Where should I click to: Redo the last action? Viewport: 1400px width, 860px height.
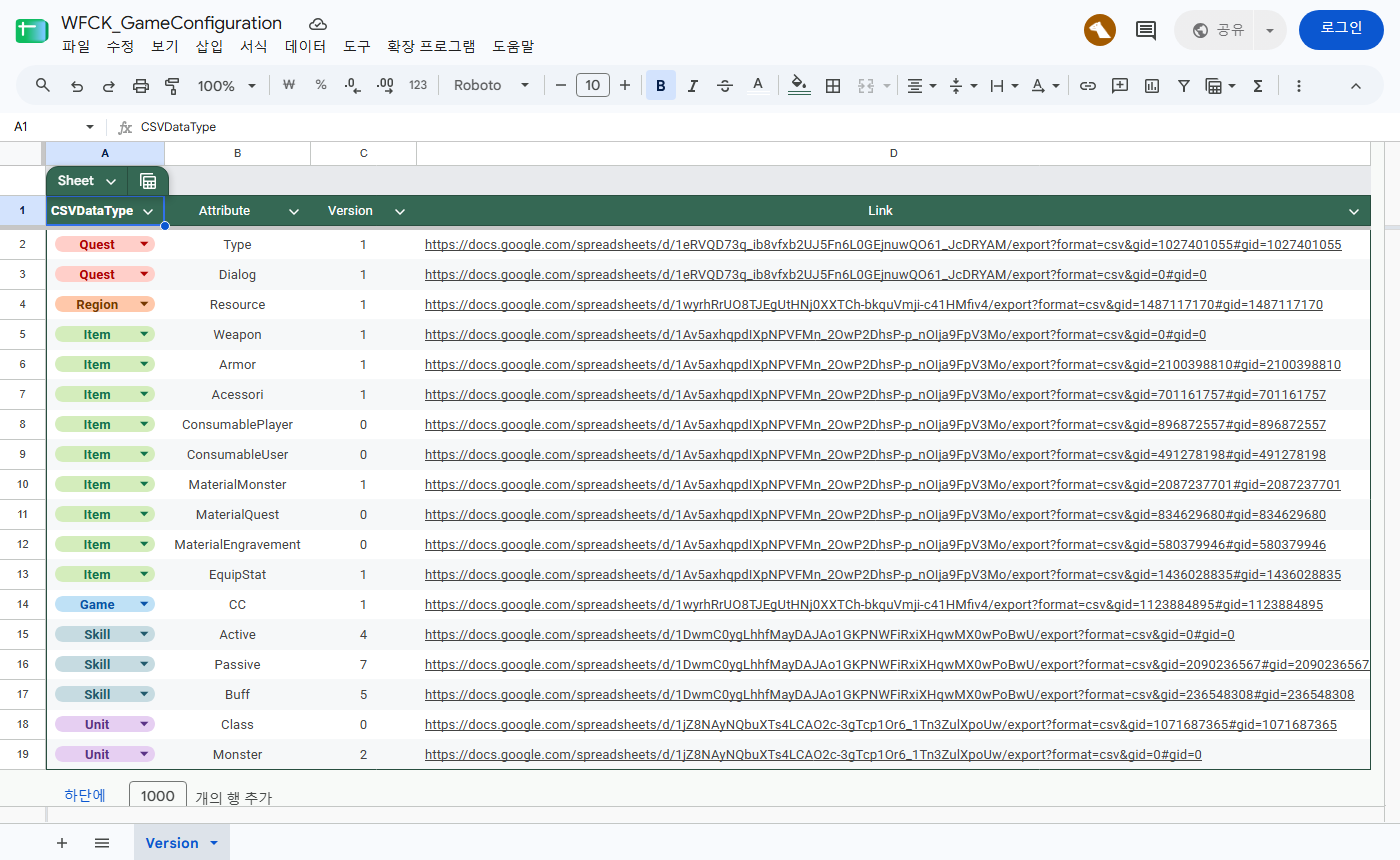[x=108, y=86]
